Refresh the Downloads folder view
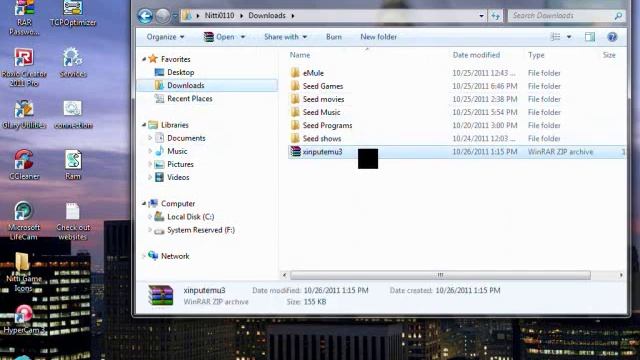The image size is (640, 360). (496, 16)
